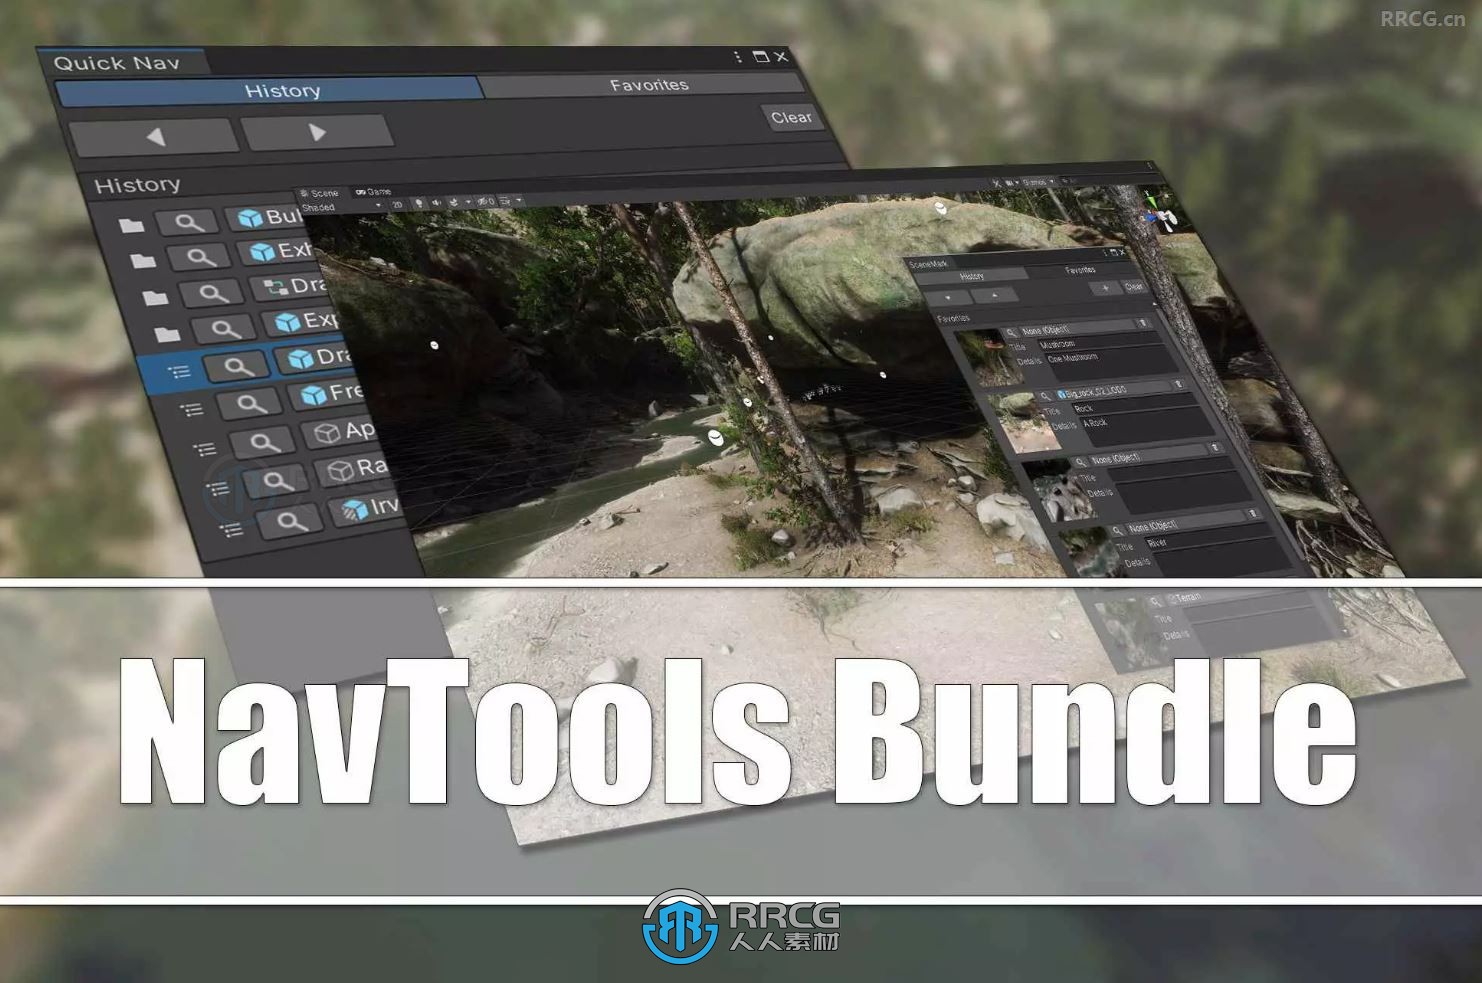Click magnifier button in the Exh history row
This screenshot has height=983, width=1482.
click(200, 257)
